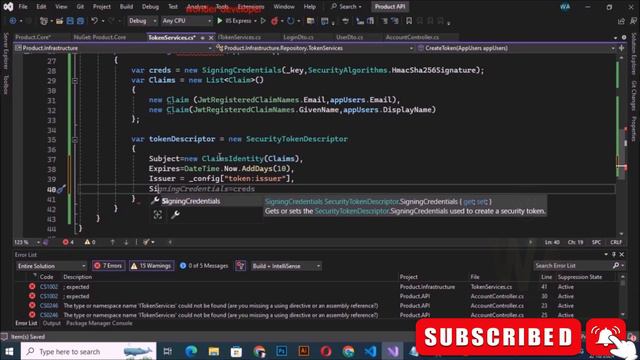This screenshot has height=360, width=640.
Task: Switch to the Package Manager Console tab
Action: pos(99,323)
